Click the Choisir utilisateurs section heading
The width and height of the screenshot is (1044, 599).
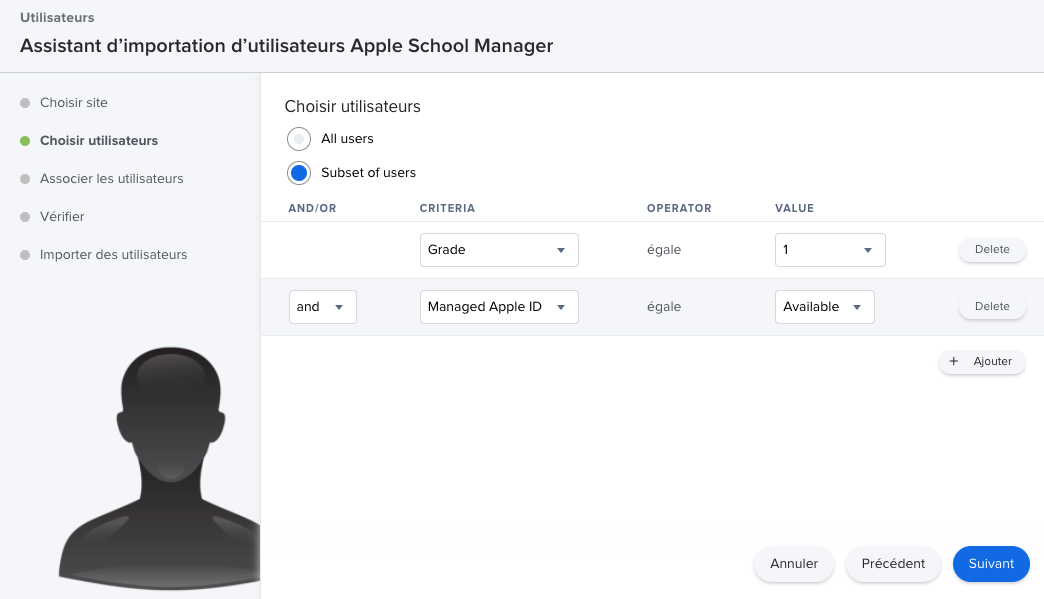[x=352, y=106]
